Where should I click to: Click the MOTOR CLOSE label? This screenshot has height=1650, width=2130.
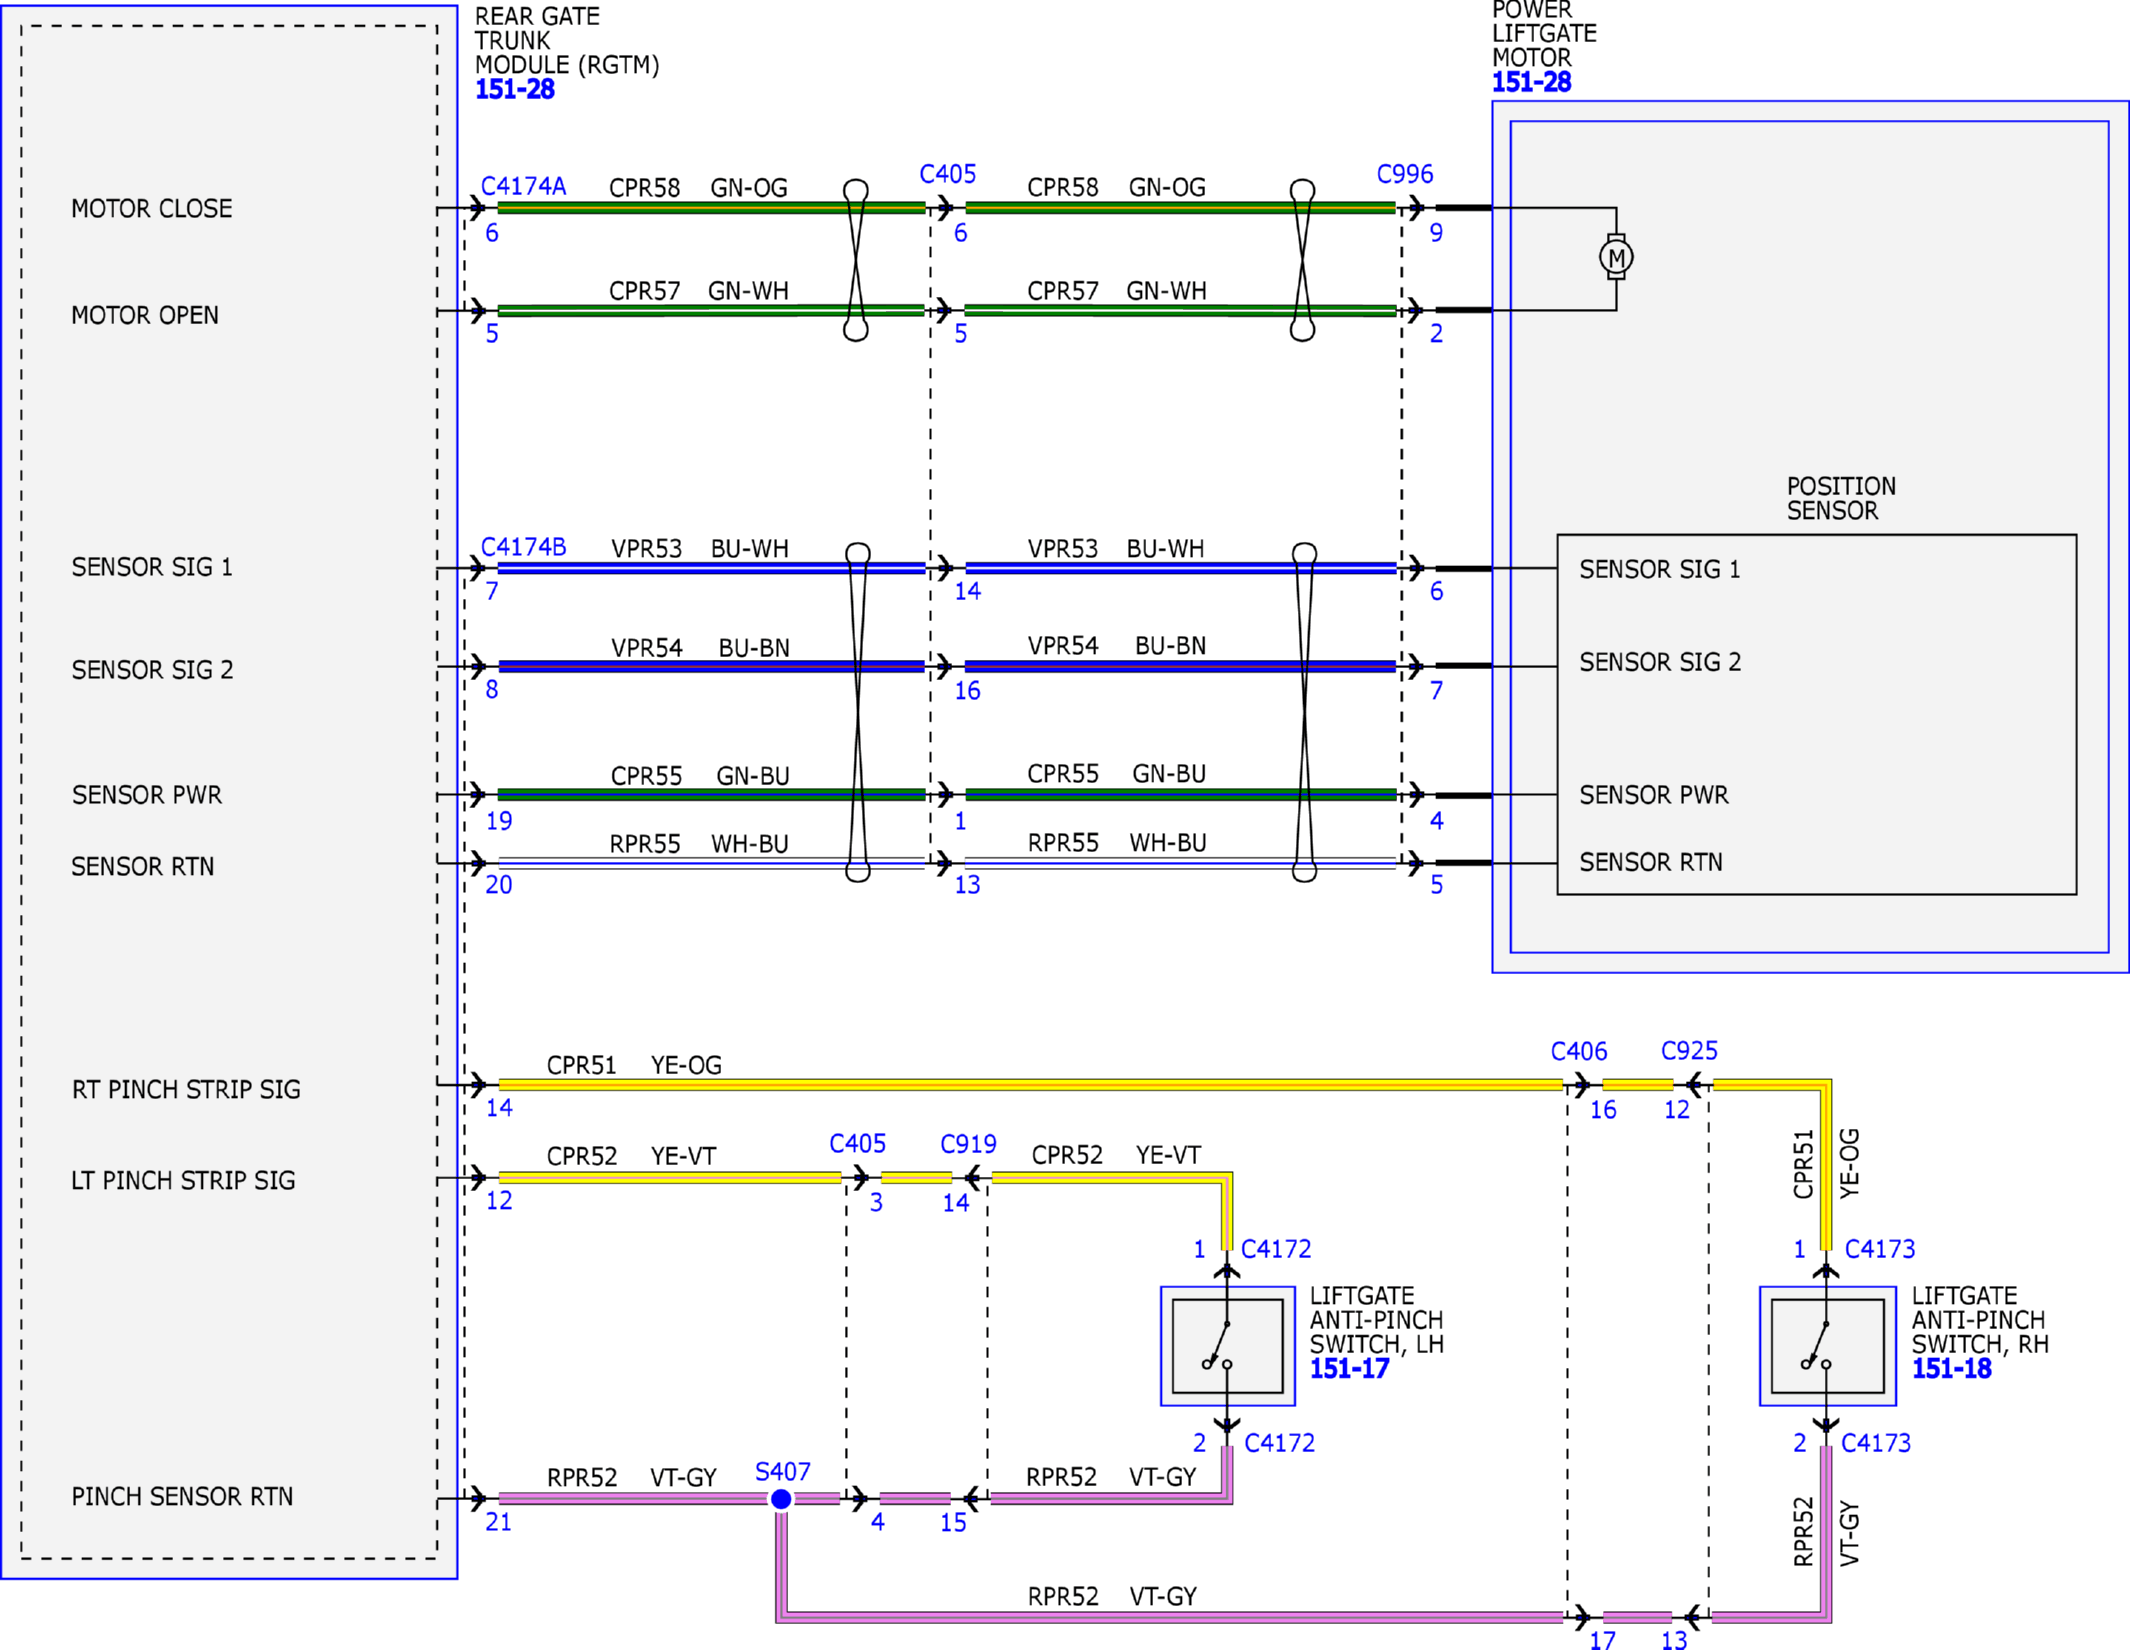click(151, 209)
